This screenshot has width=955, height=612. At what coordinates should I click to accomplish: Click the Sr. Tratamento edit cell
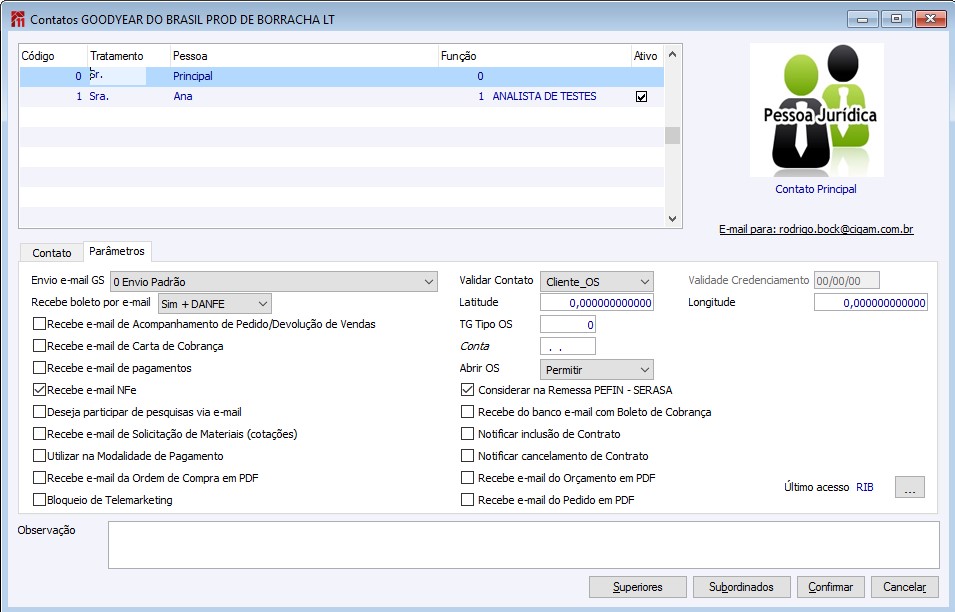coord(117,76)
